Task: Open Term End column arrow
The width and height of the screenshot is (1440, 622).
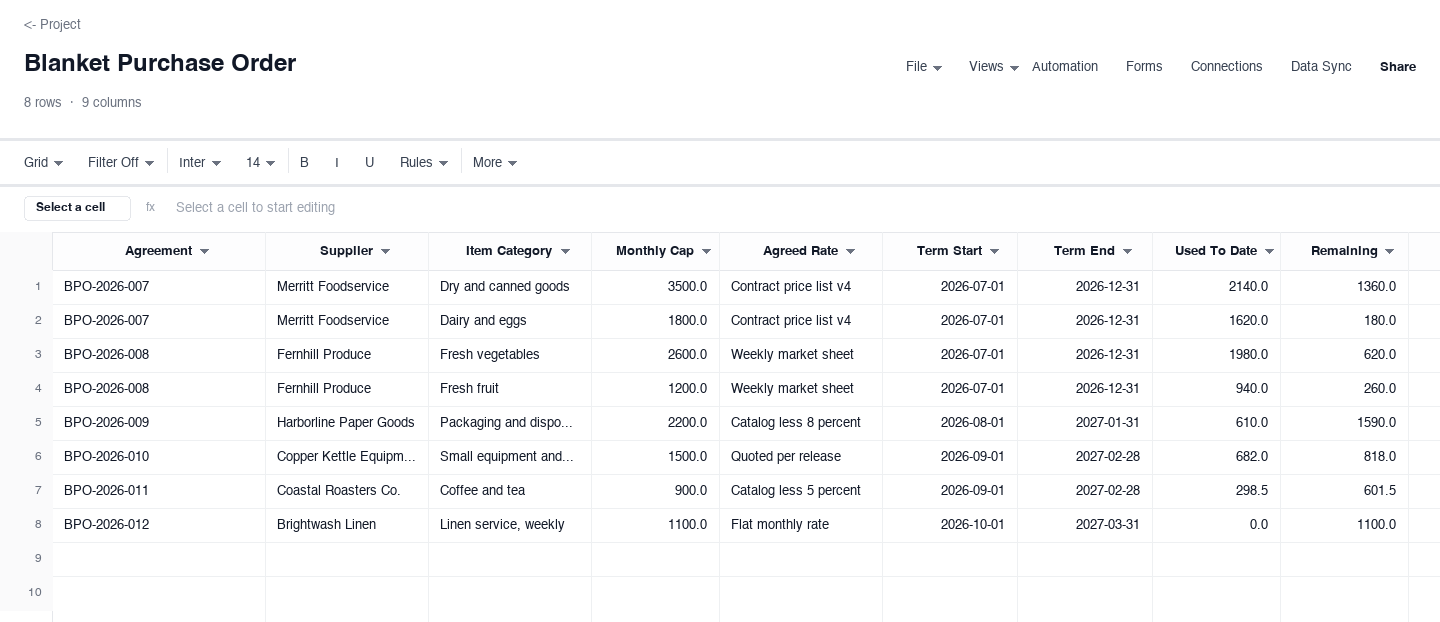Action: 1127,252
